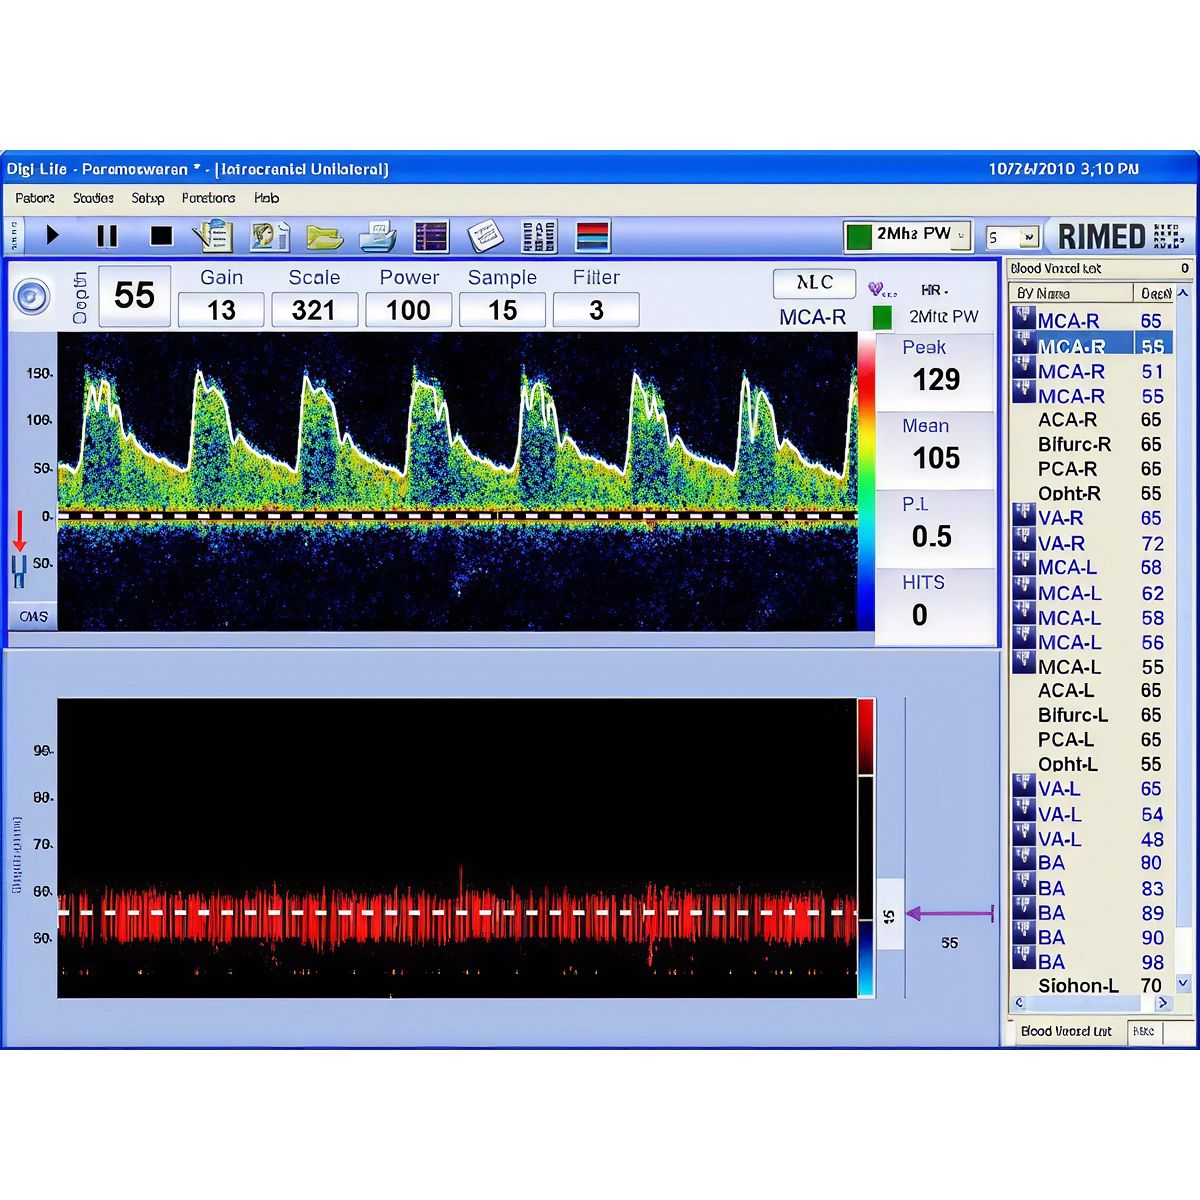Click the MC button above MCA-R
Image resolution: width=1200 pixels, height=1200 pixels.
[x=814, y=284]
